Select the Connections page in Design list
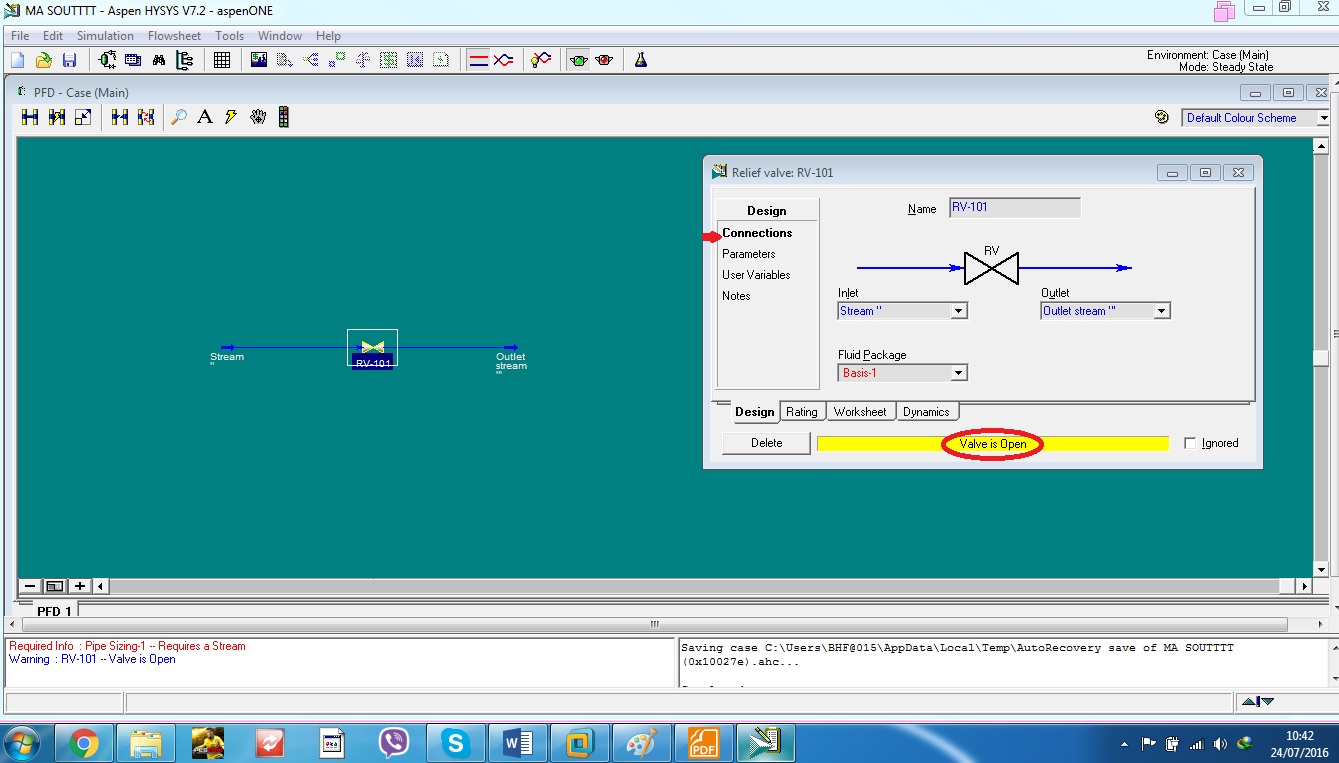Viewport: 1339px width, 763px height. coord(757,233)
